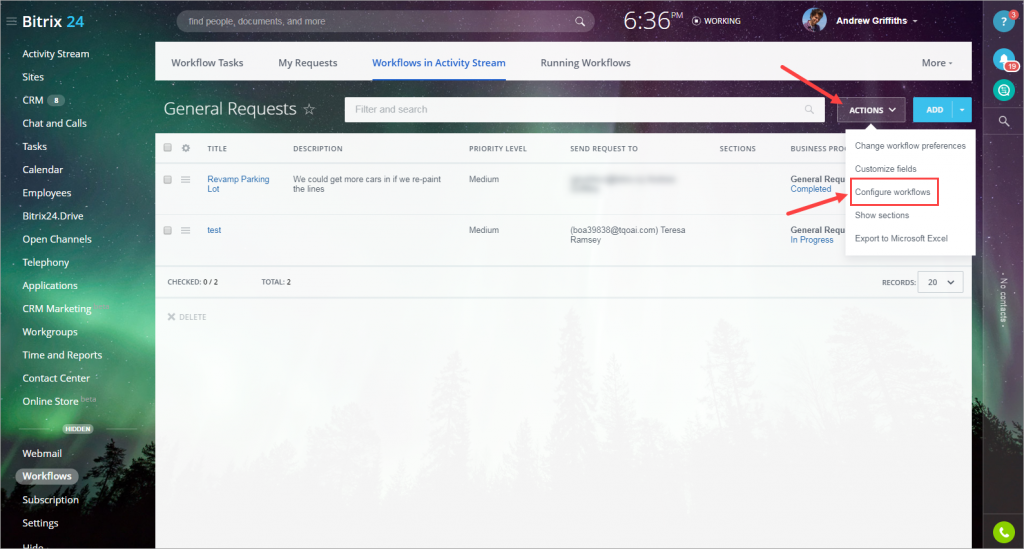Open the Add button dropdown arrow

coord(963,110)
